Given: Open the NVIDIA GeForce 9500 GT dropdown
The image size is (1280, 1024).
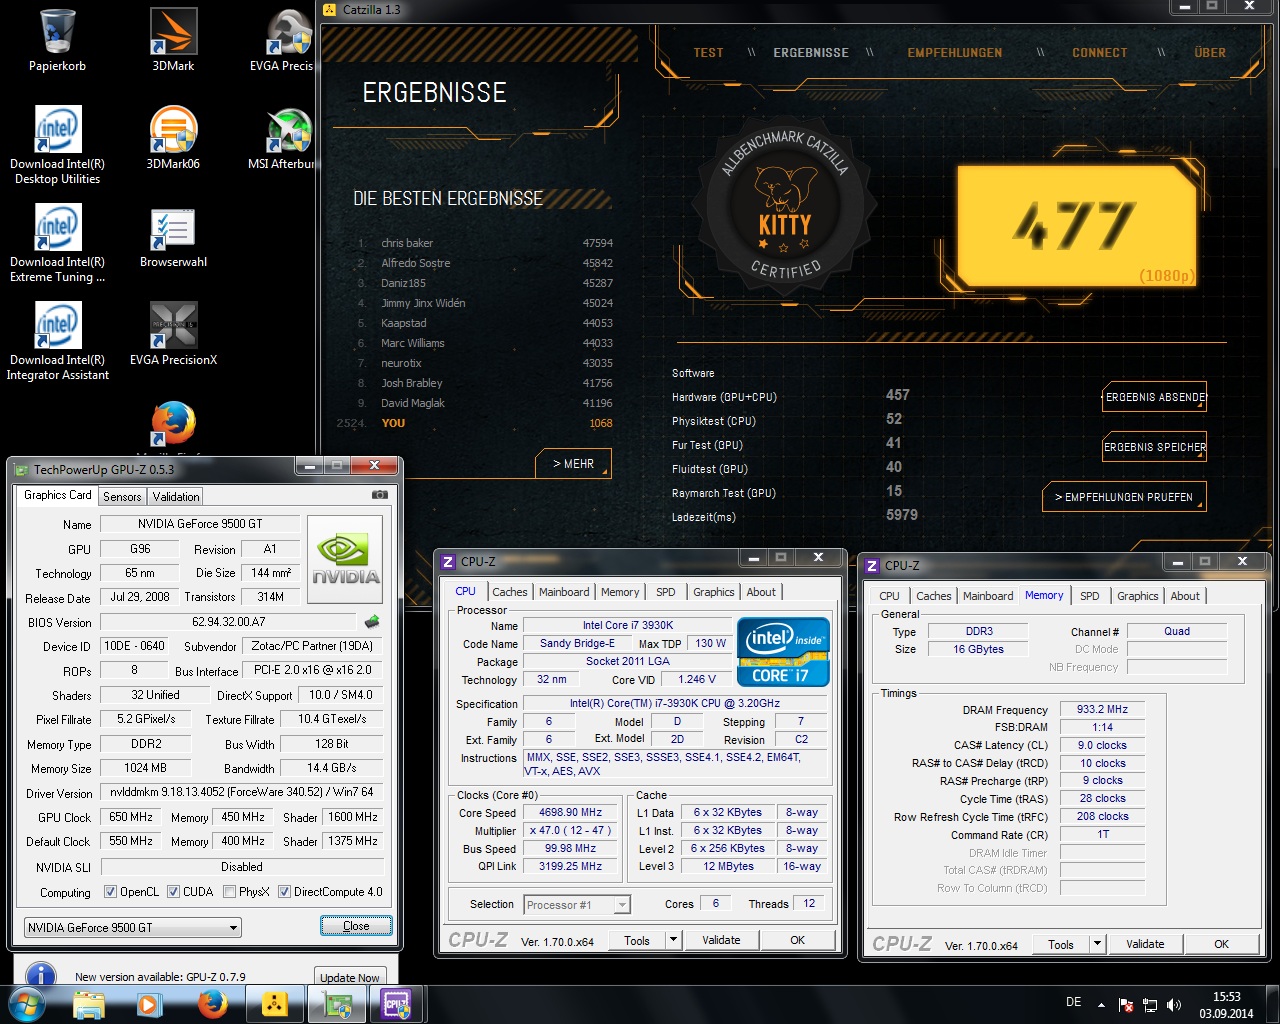Looking at the screenshot, I should [133, 927].
